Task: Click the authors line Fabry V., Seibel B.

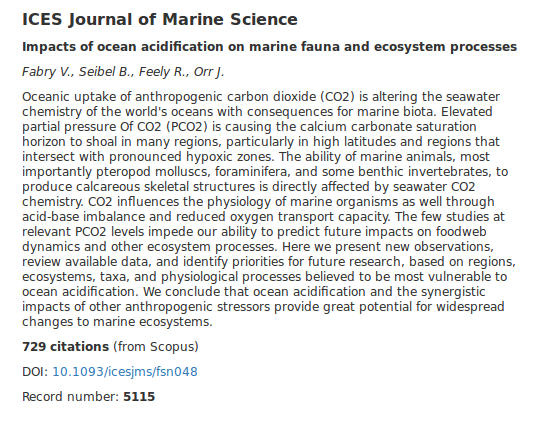Action: [123, 72]
